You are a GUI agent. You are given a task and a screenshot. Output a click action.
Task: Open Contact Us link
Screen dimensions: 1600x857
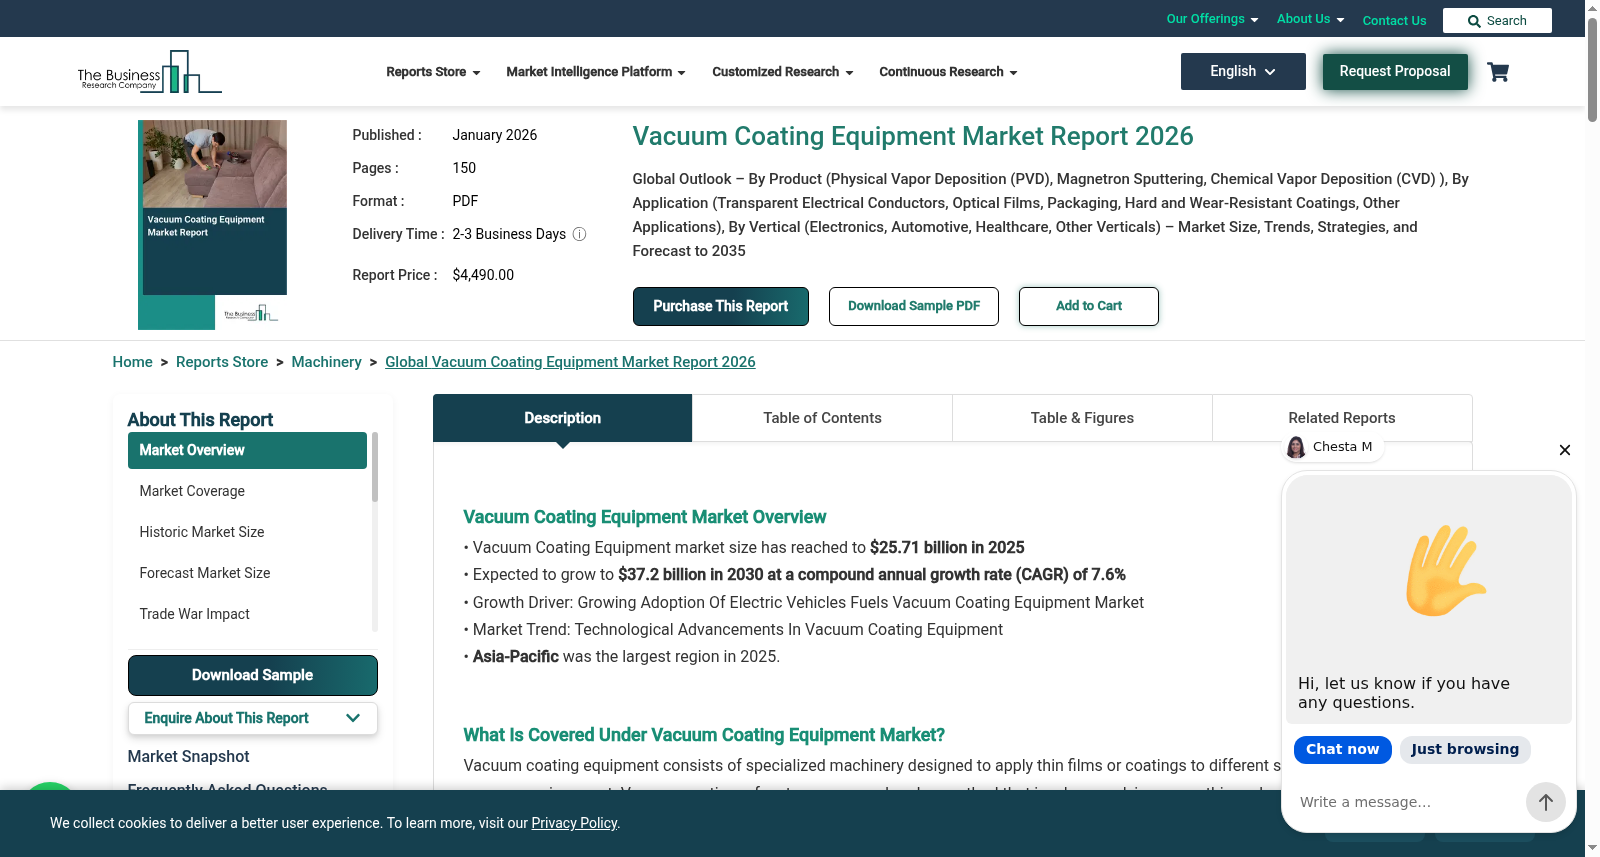(1394, 21)
